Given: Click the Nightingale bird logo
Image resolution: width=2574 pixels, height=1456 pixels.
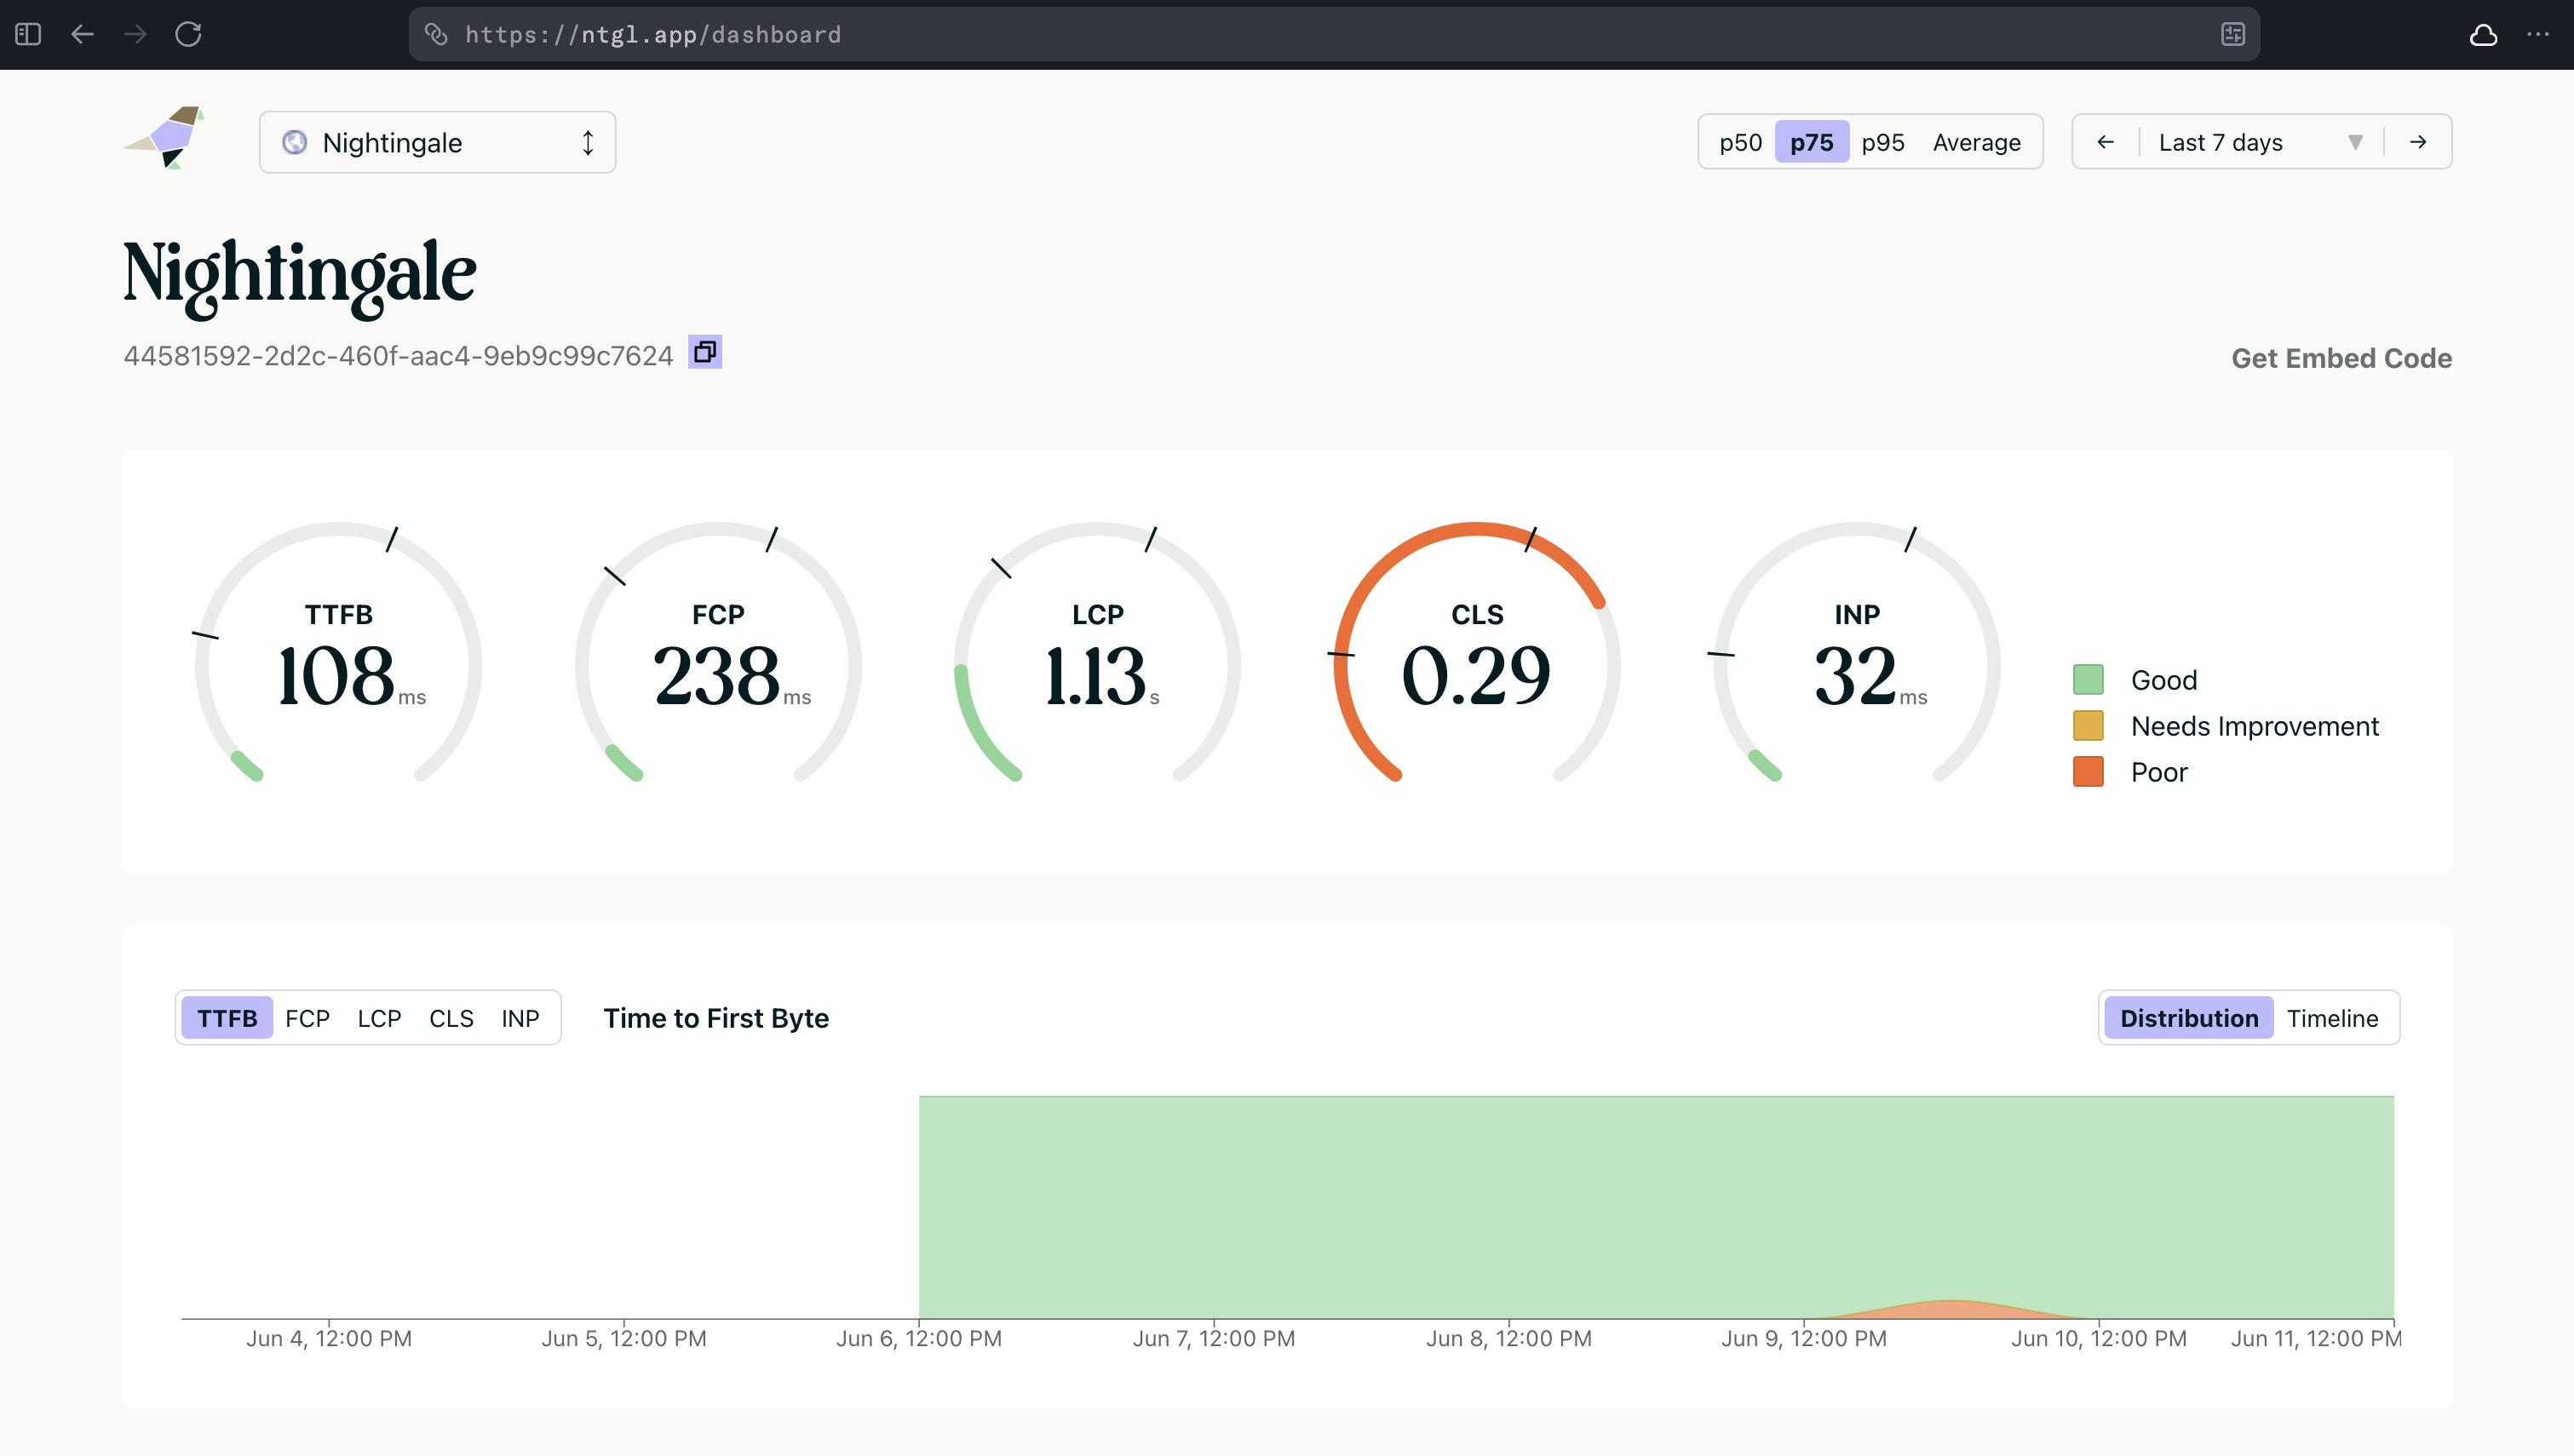Looking at the screenshot, I should pos(164,137).
